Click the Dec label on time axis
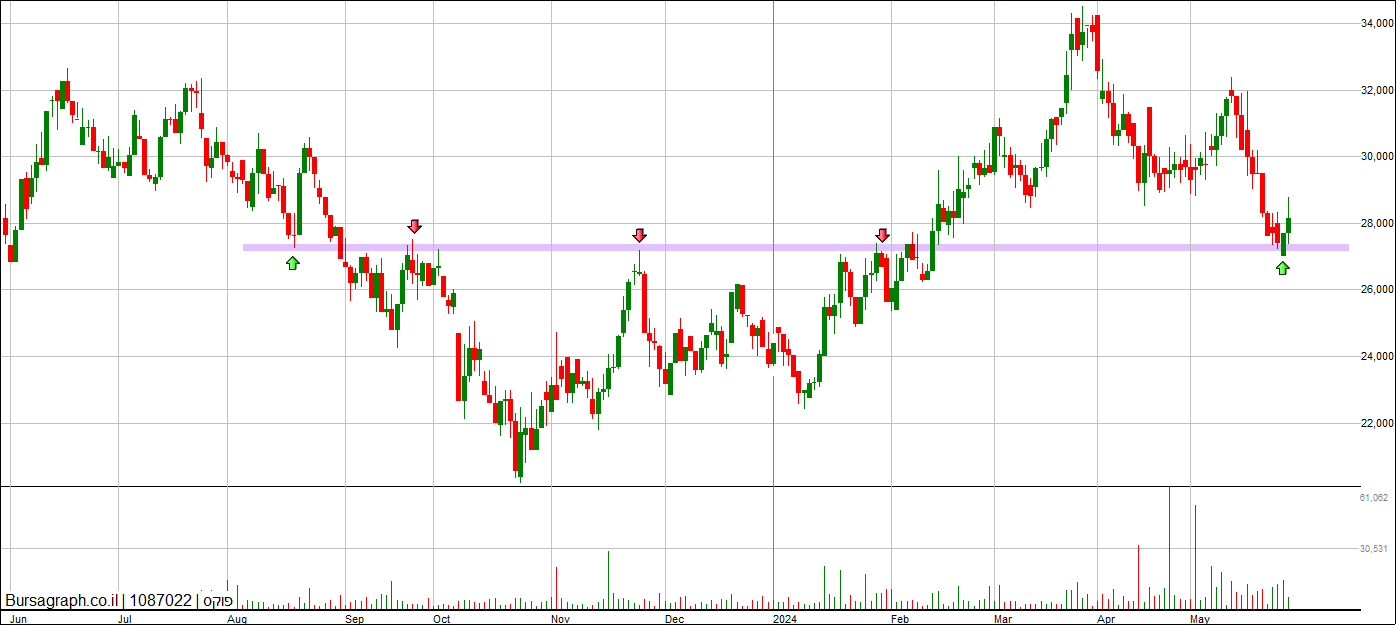 click(x=675, y=619)
